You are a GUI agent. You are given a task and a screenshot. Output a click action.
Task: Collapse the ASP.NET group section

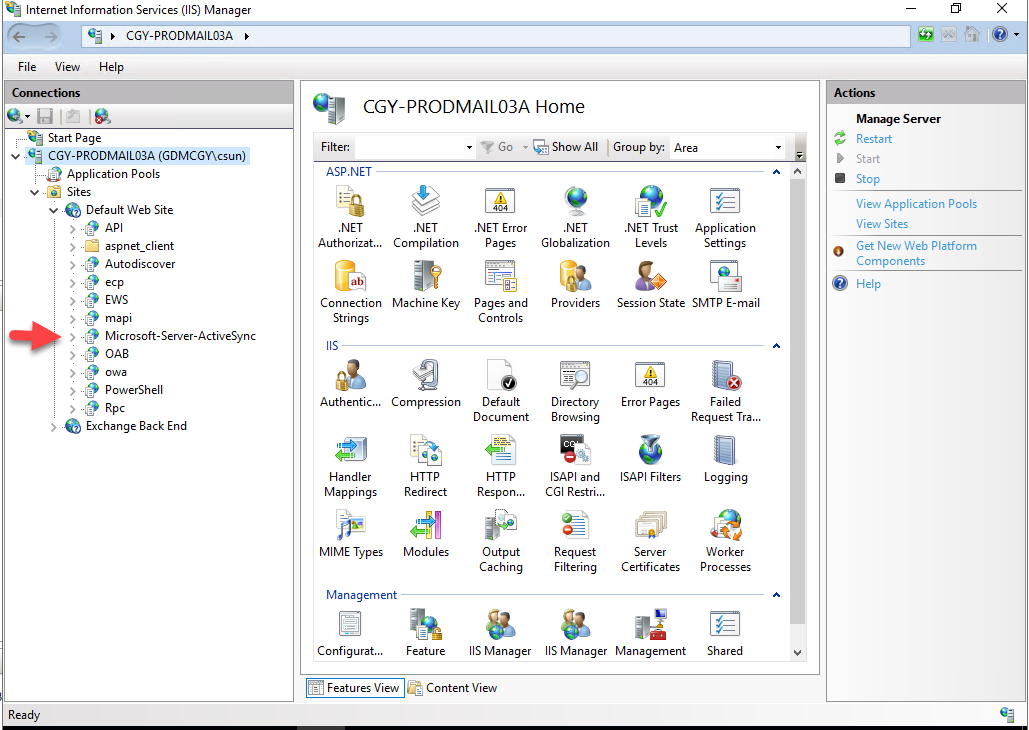pos(776,172)
